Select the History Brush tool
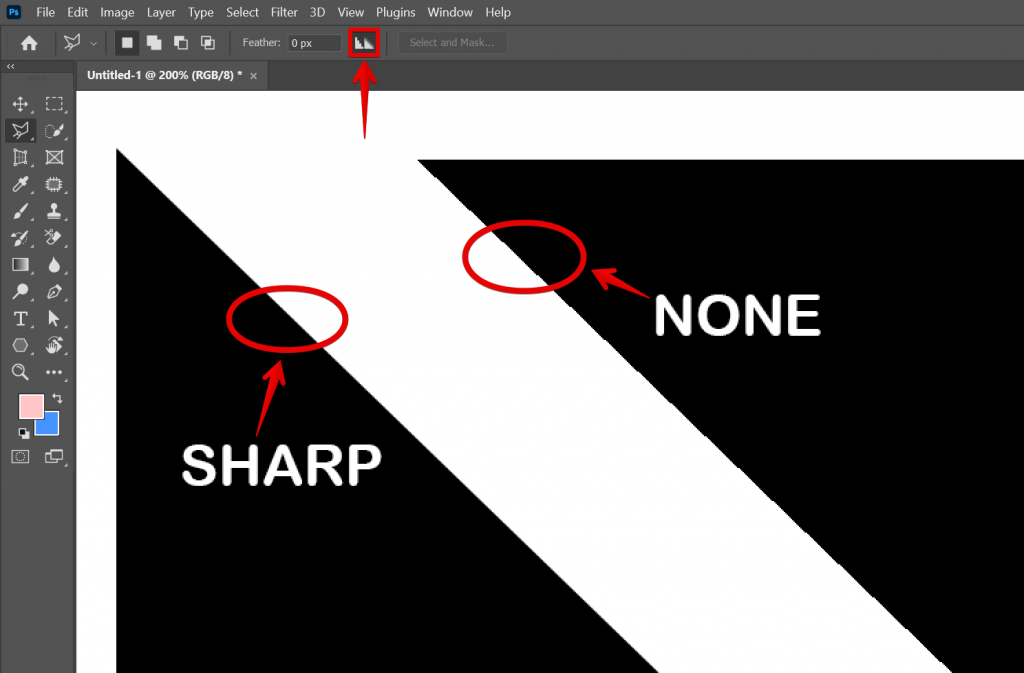The height and width of the screenshot is (673, 1024). 20,238
